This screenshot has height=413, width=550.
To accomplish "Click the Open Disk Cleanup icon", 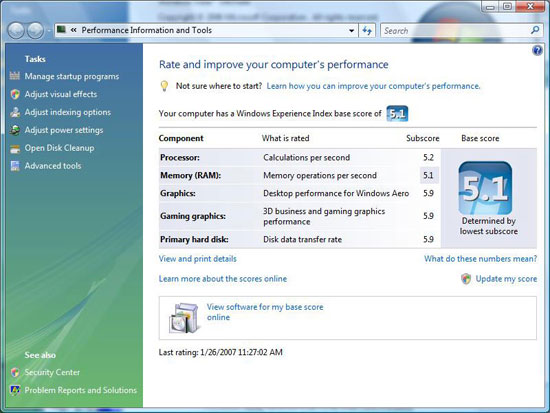I will 15,148.
